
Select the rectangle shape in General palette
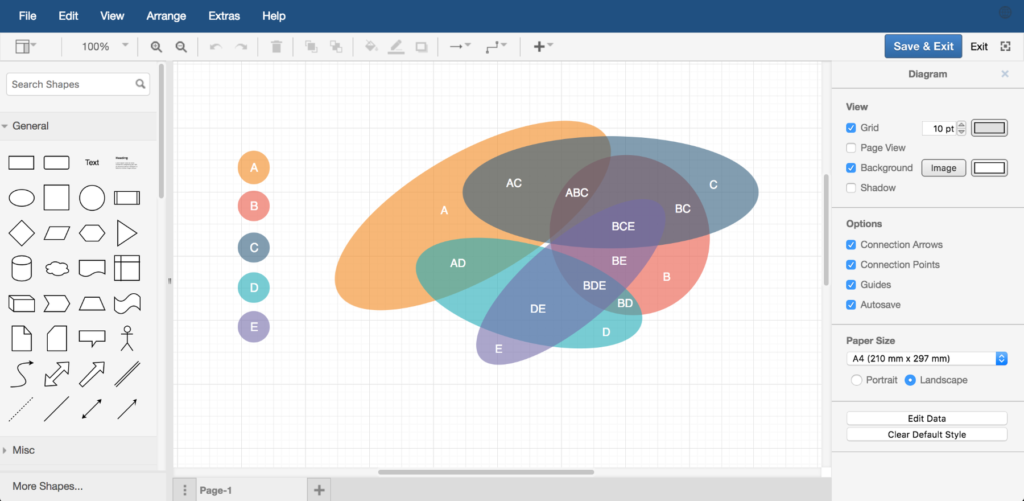point(22,163)
